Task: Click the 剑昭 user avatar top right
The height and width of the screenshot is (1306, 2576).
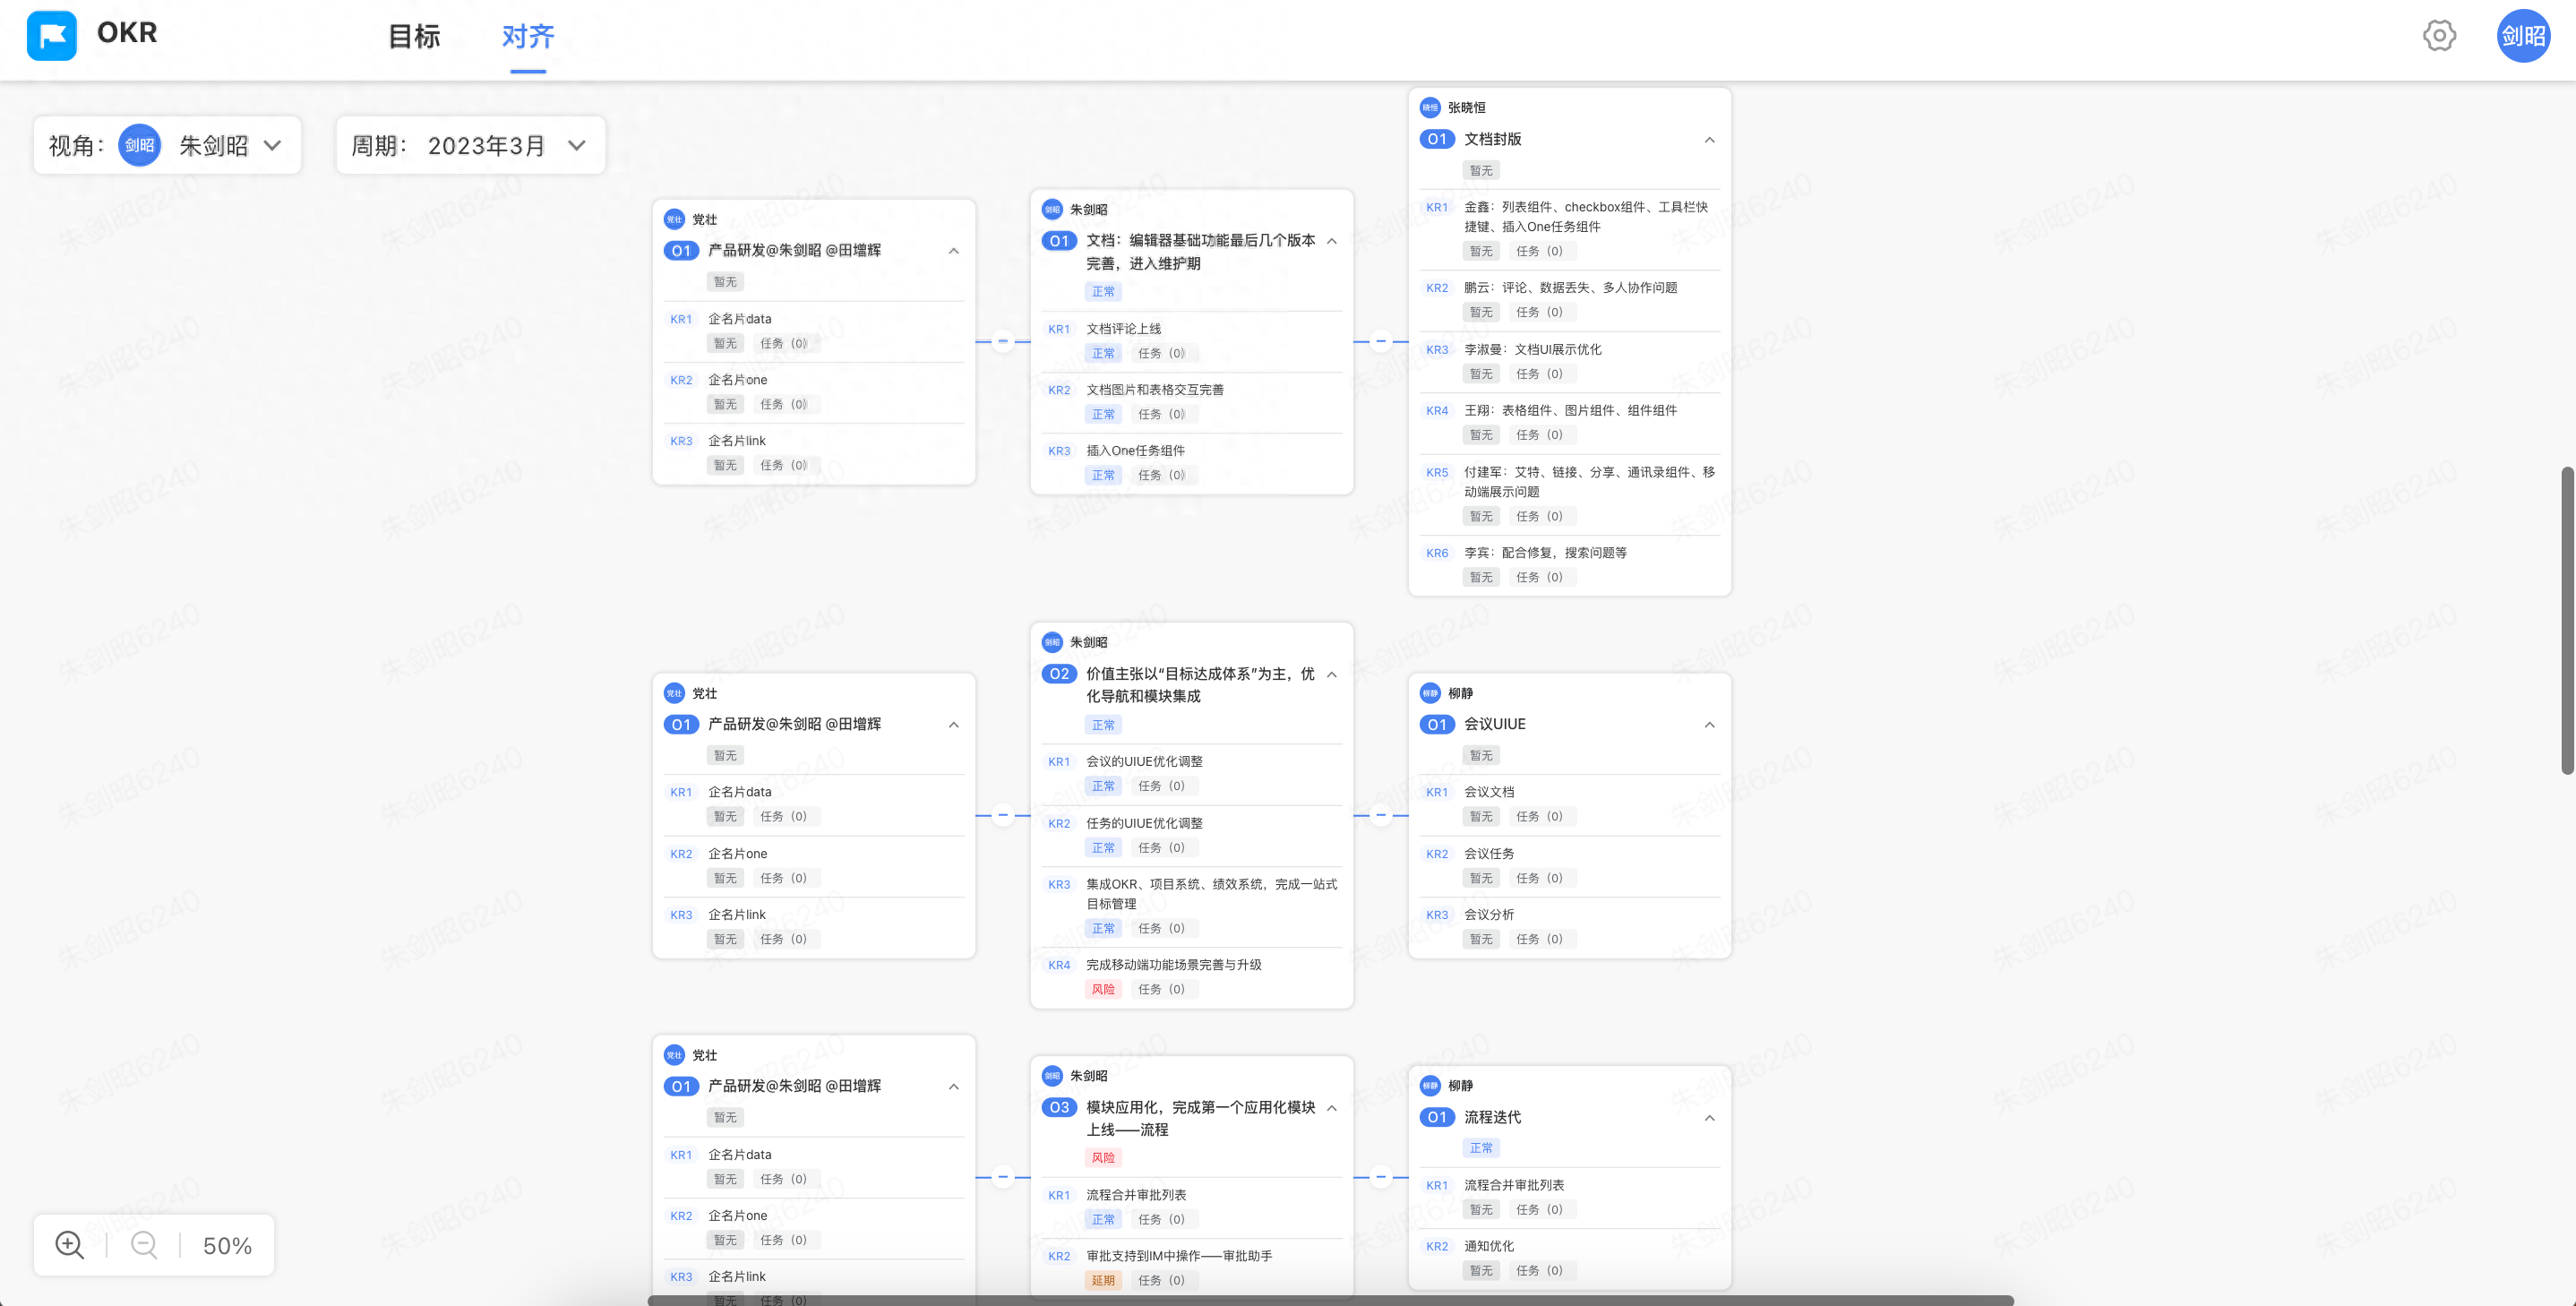Action: (x=2522, y=36)
